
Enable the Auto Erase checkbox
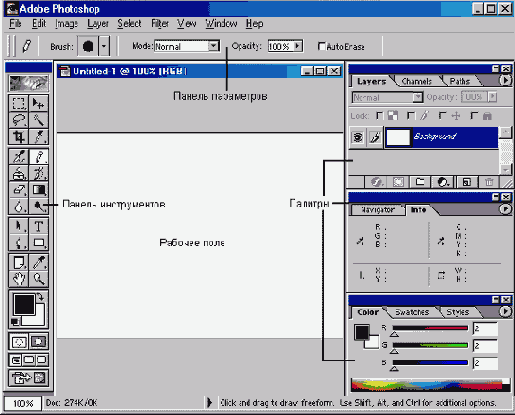tap(322, 46)
